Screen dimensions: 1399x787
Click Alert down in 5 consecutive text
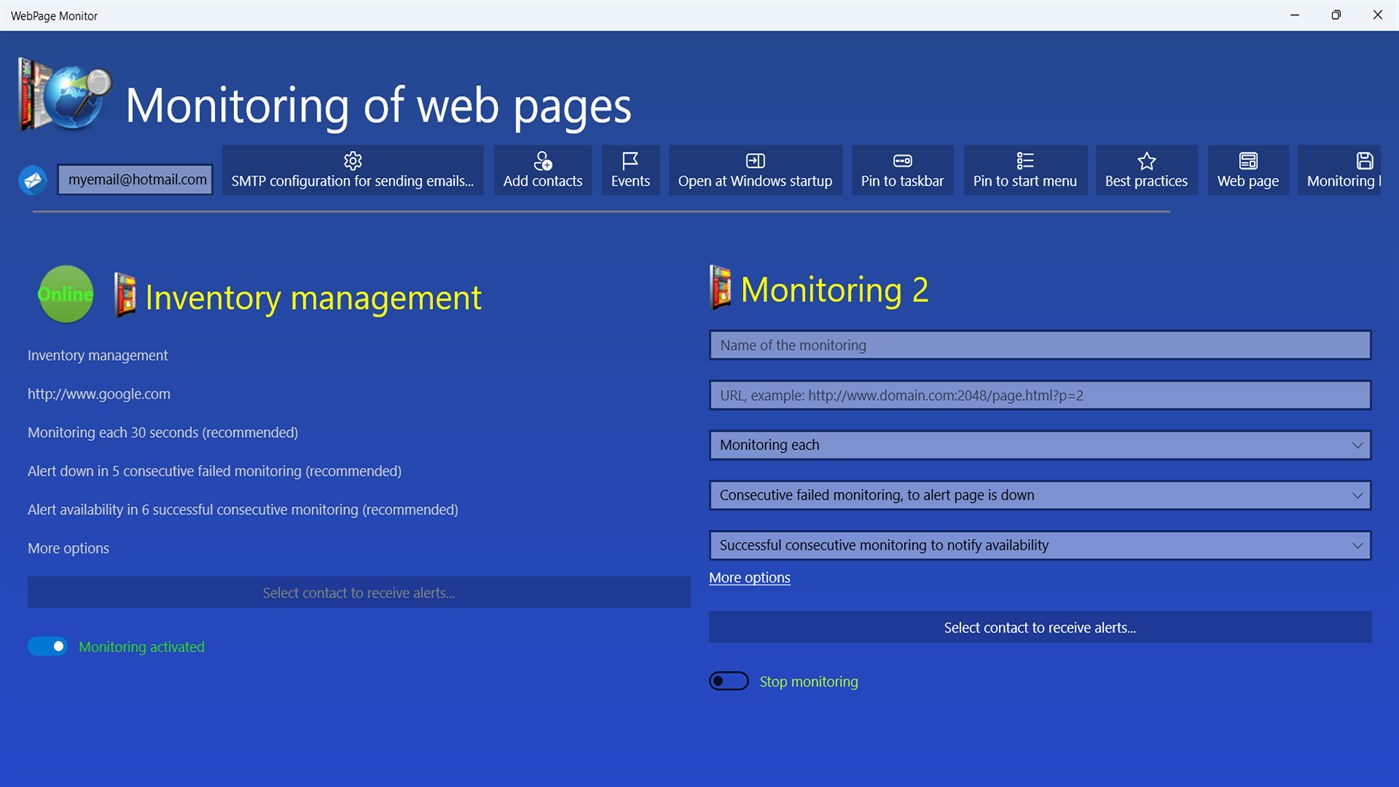[214, 471]
